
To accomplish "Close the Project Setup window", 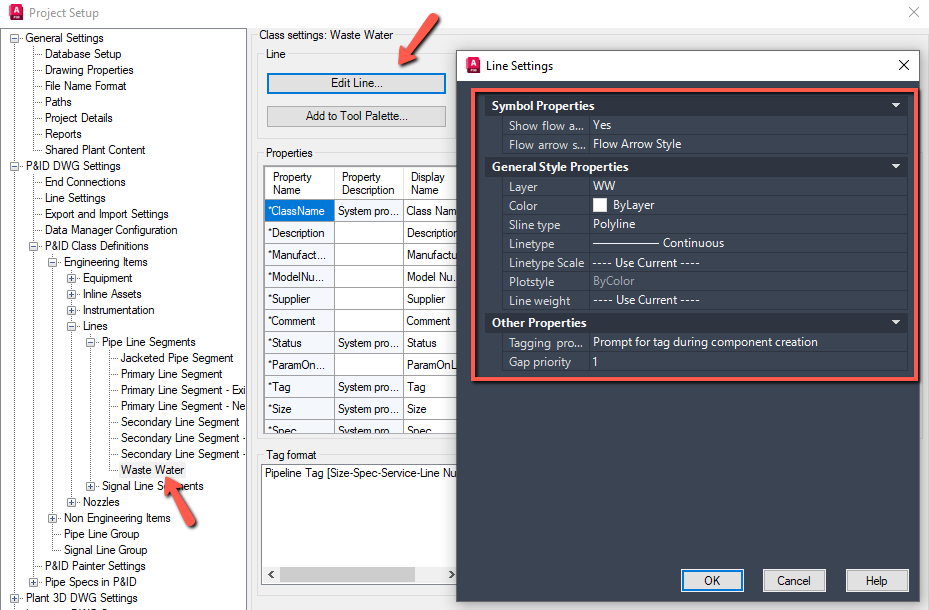I will pos(914,12).
